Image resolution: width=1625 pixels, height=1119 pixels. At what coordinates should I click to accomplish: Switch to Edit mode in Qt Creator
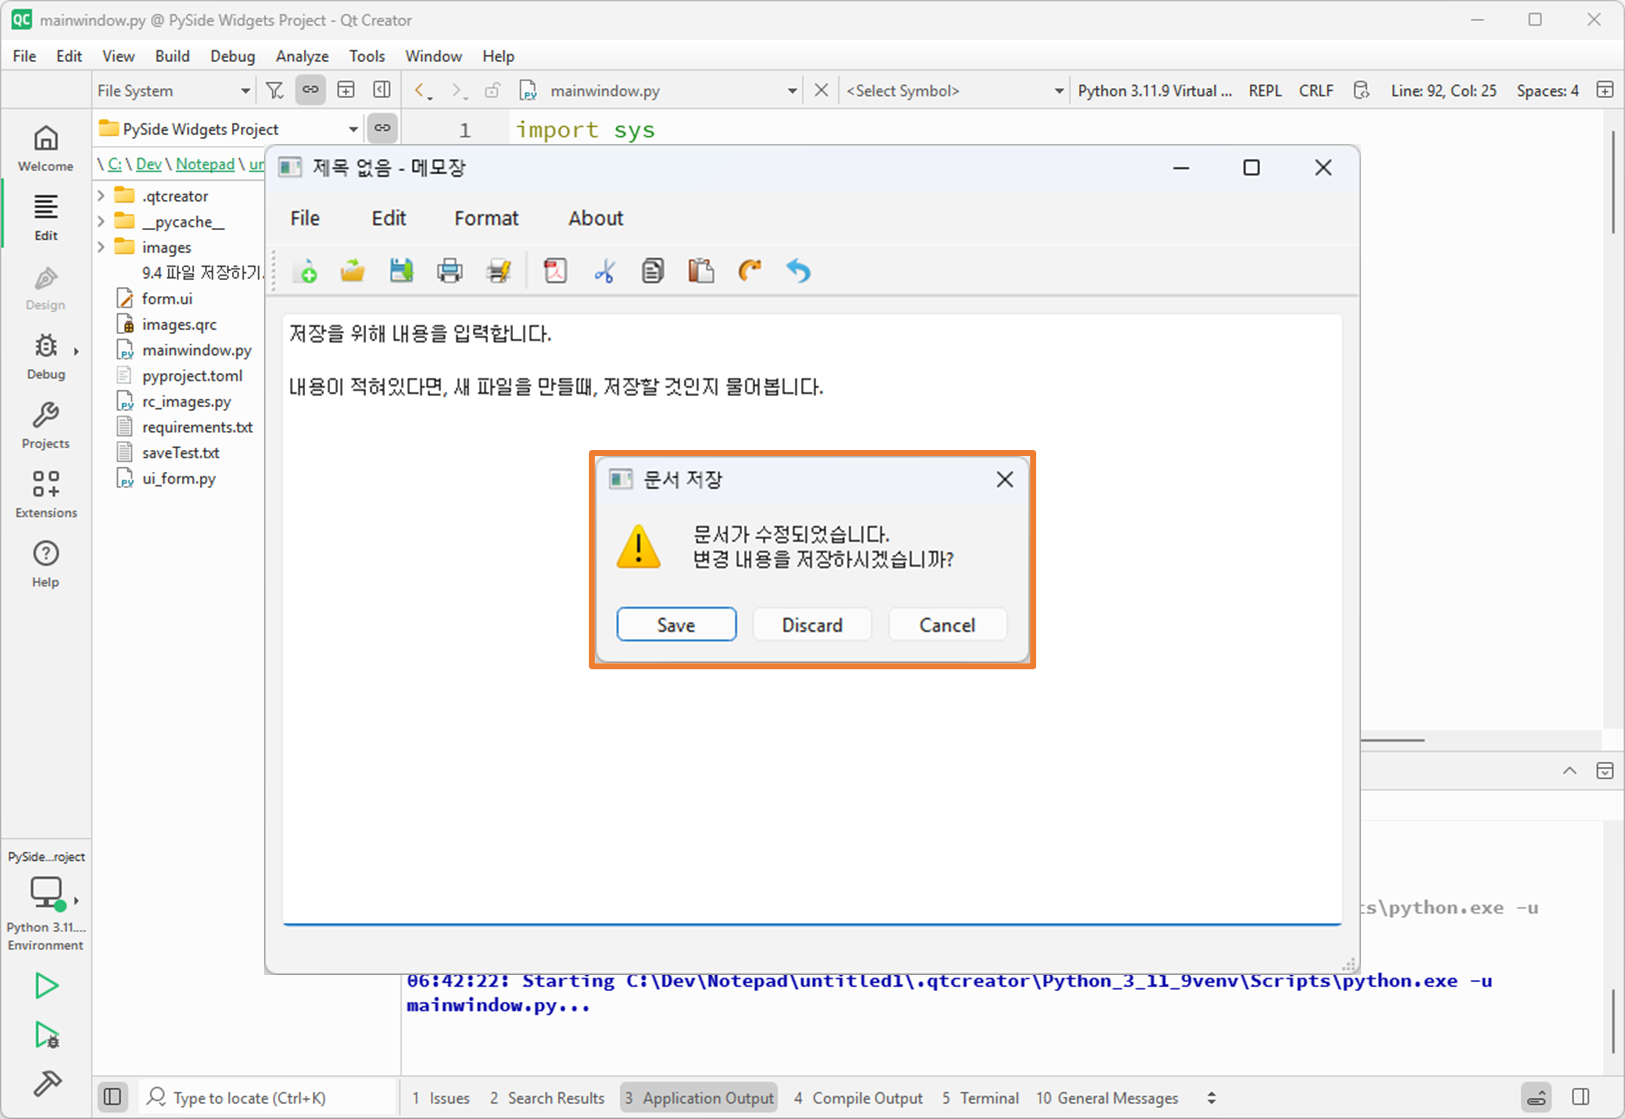[46, 217]
